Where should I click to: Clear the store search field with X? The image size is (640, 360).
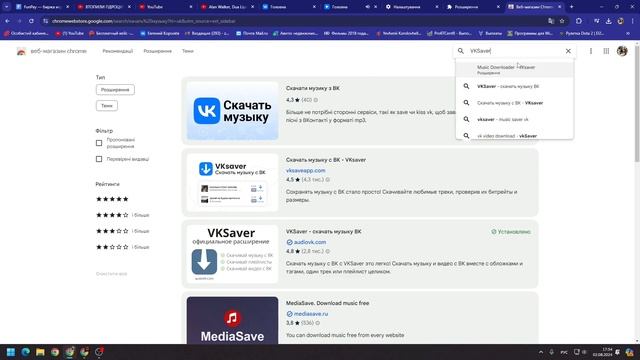click(x=568, y=51)
